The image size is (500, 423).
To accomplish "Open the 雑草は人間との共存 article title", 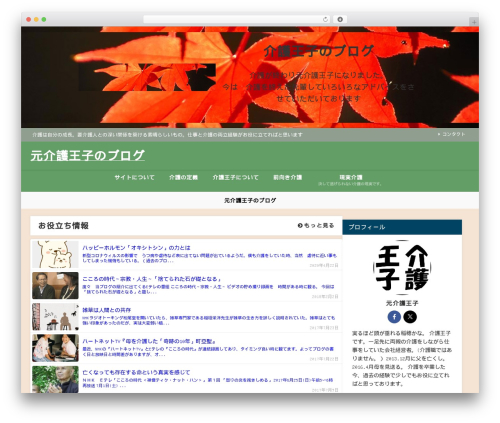I will coord(107,310).
